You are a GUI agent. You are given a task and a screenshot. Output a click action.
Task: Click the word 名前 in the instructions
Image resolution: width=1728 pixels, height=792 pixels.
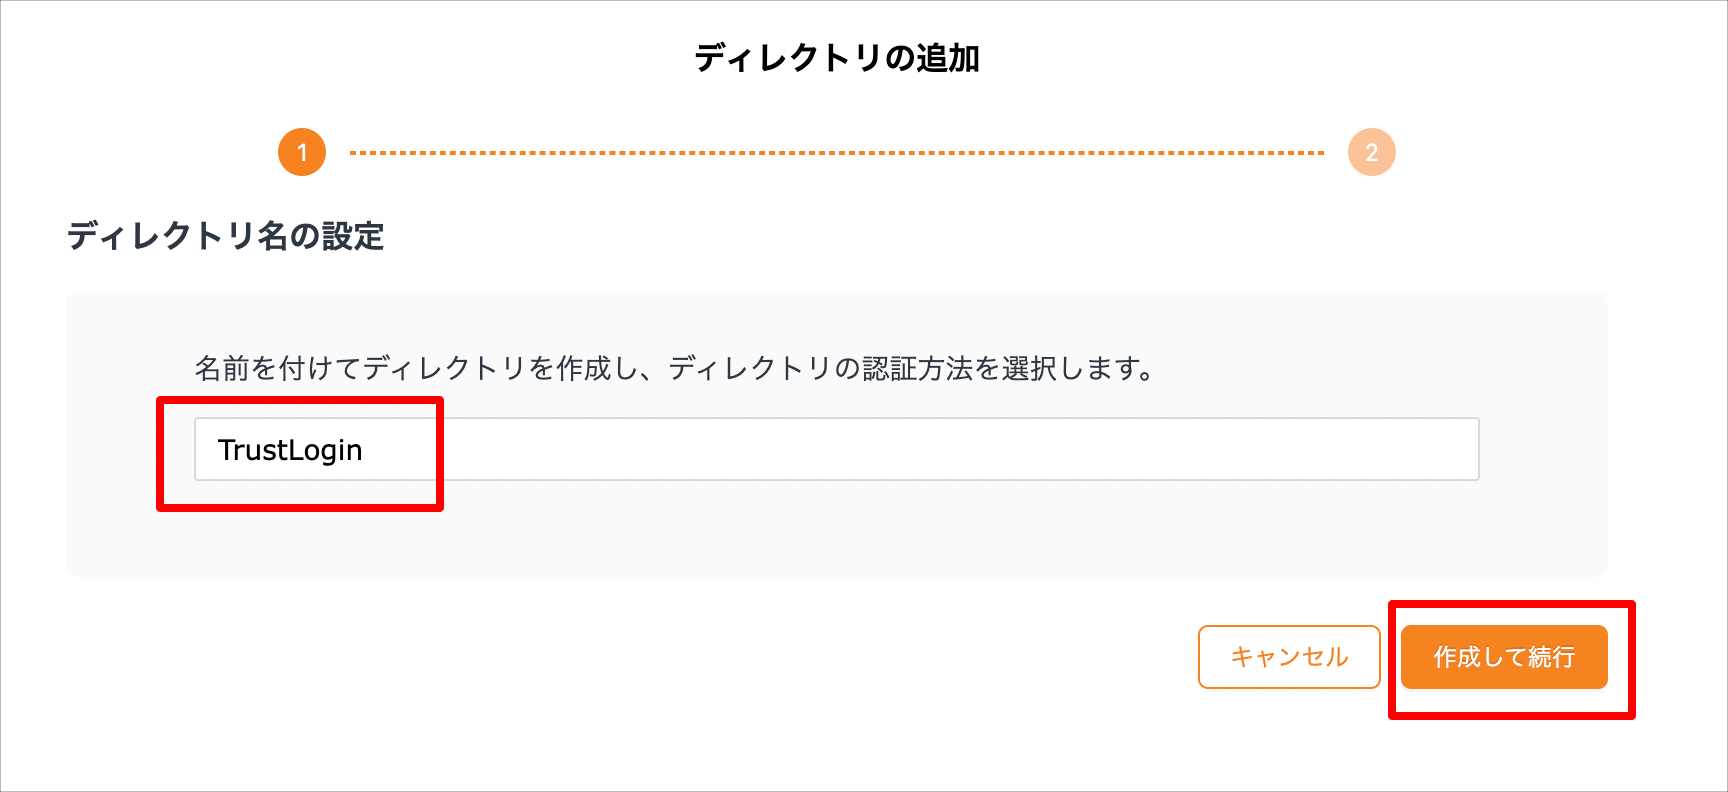pos(222,368)
